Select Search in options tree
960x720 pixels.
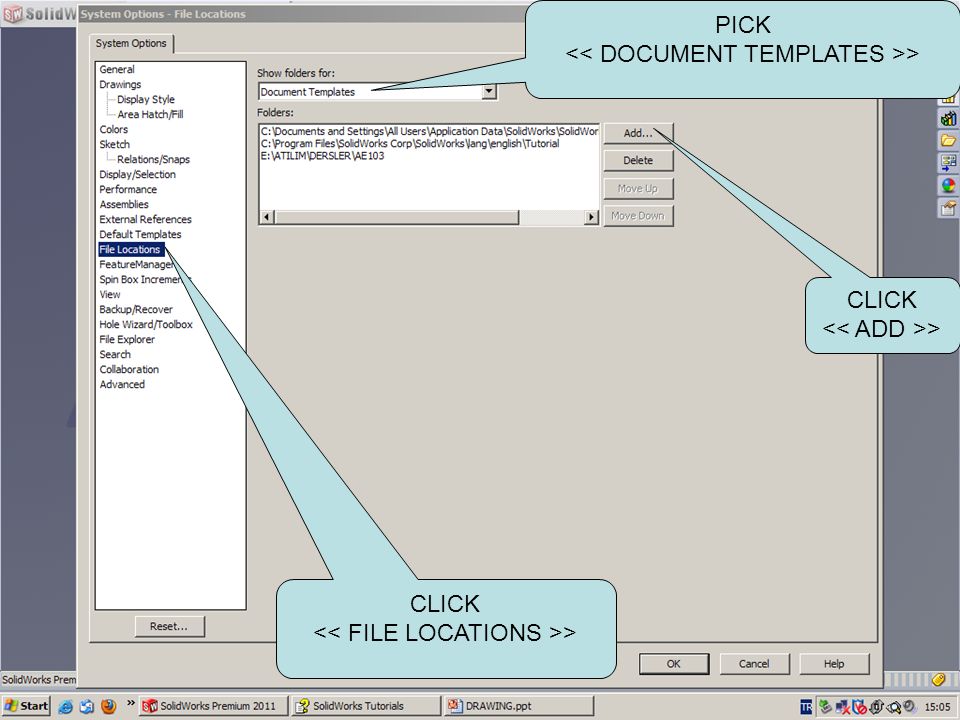[115, 354]
